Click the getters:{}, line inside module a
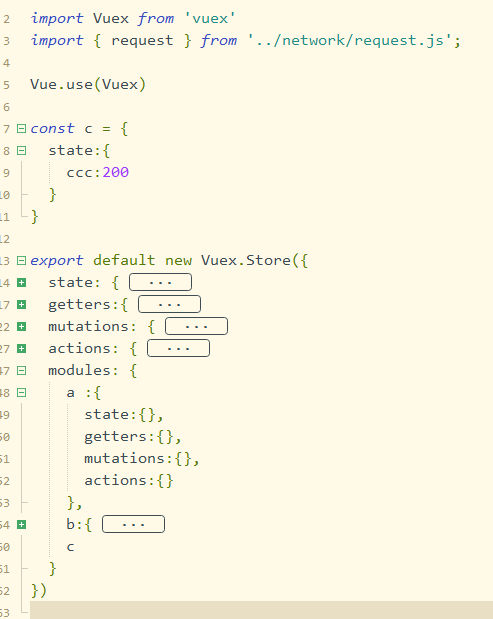The image size is (493, 619). 133,437
